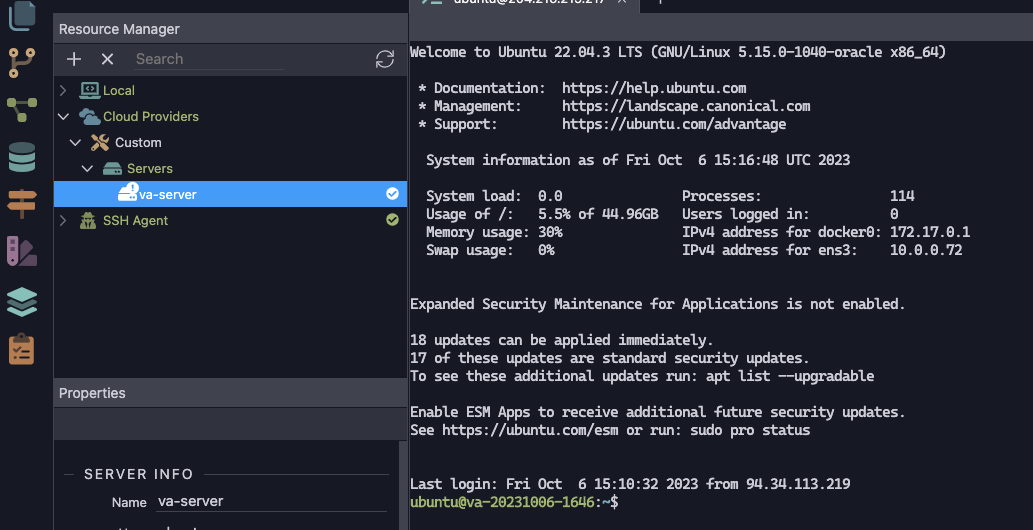Click ens3 address 10.0.0.72

tap(926, 250)
